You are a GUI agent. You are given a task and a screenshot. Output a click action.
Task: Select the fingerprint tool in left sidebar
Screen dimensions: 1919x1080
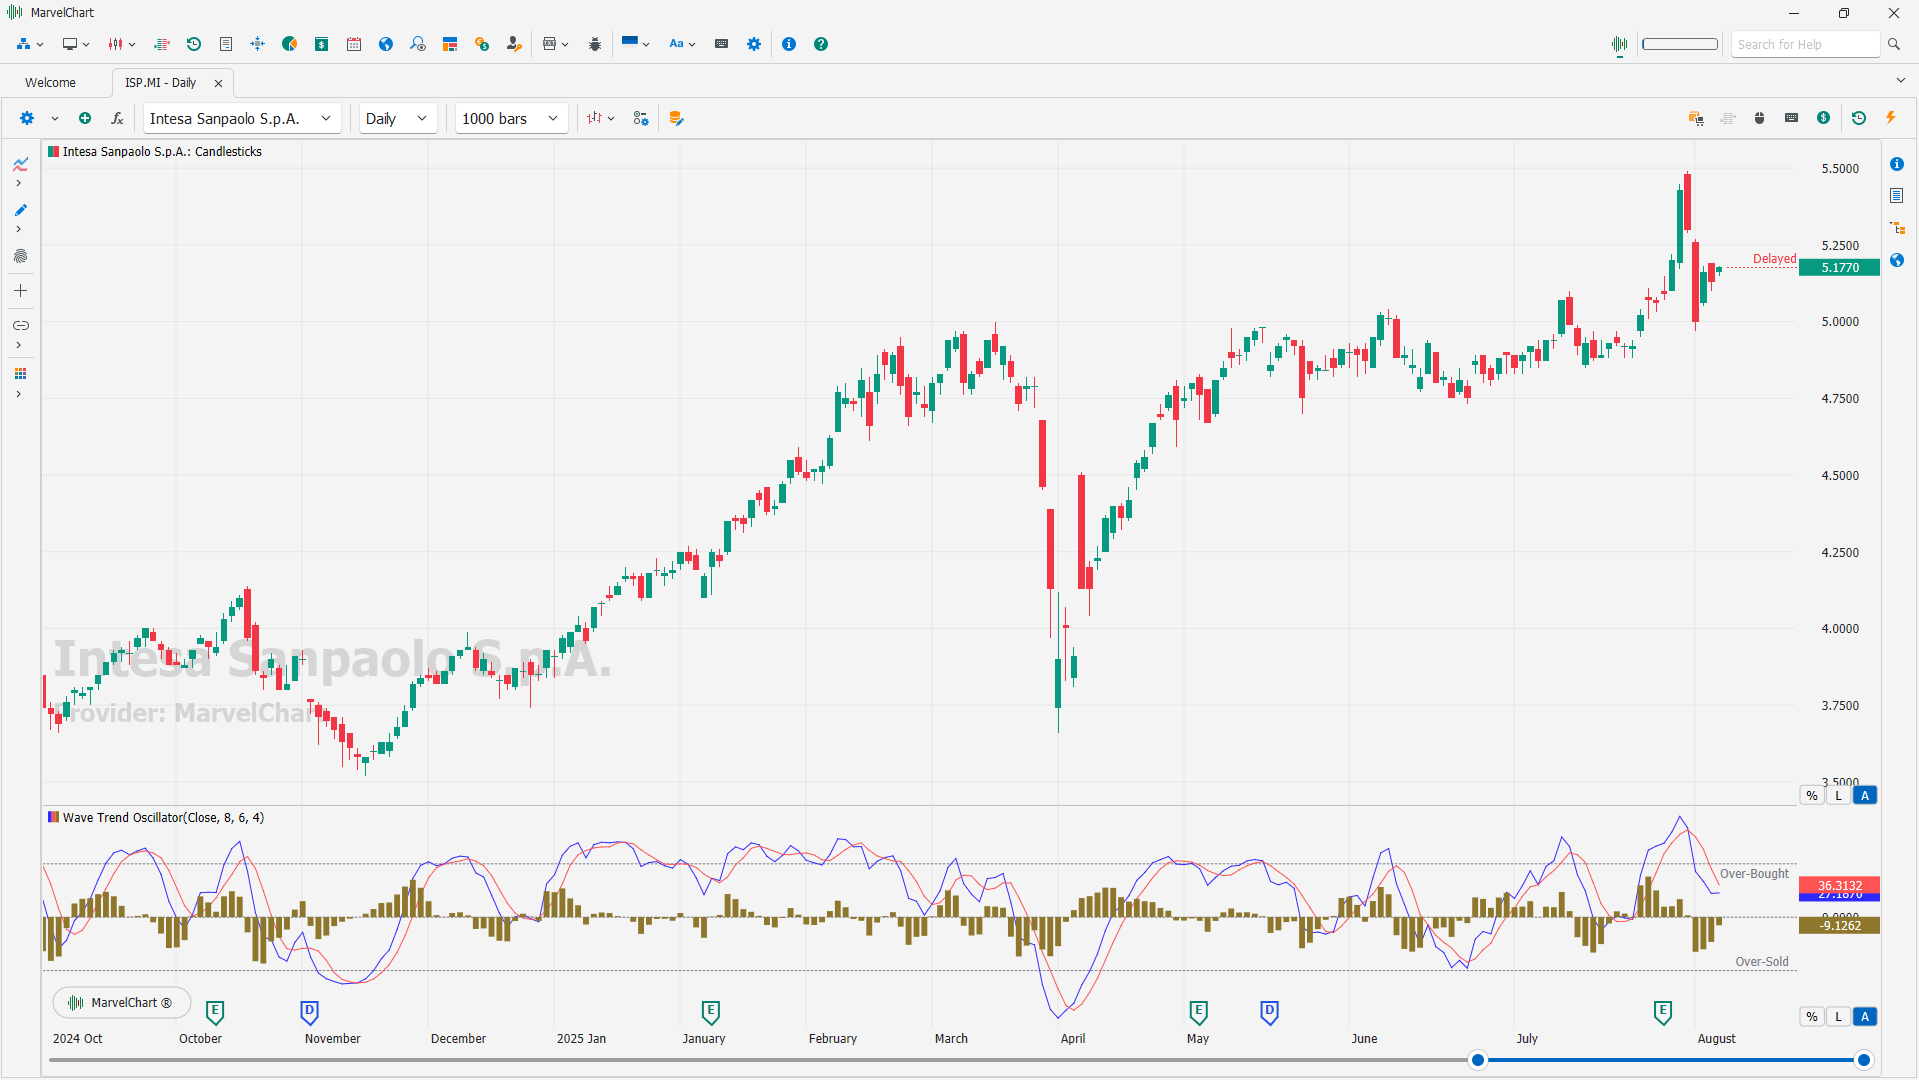(x=20, y=256)
